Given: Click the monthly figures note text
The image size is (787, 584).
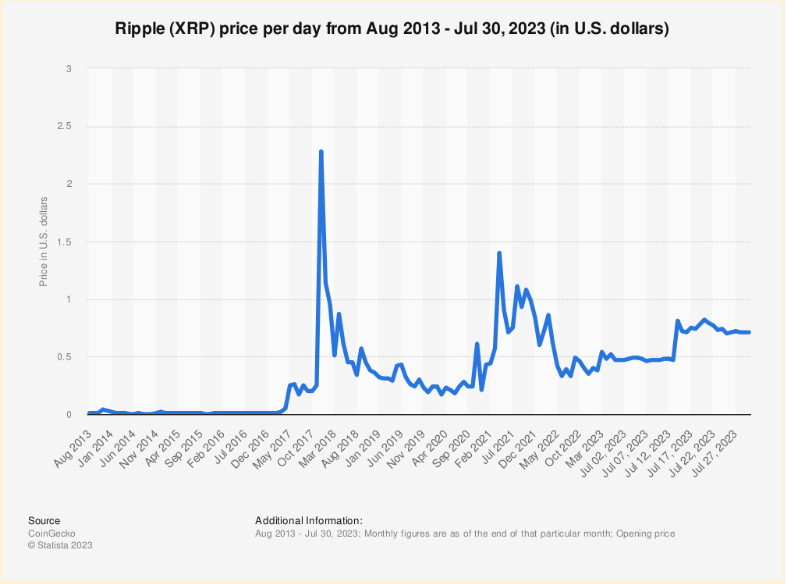Looking at the screenshot, I should pos(465,533).
